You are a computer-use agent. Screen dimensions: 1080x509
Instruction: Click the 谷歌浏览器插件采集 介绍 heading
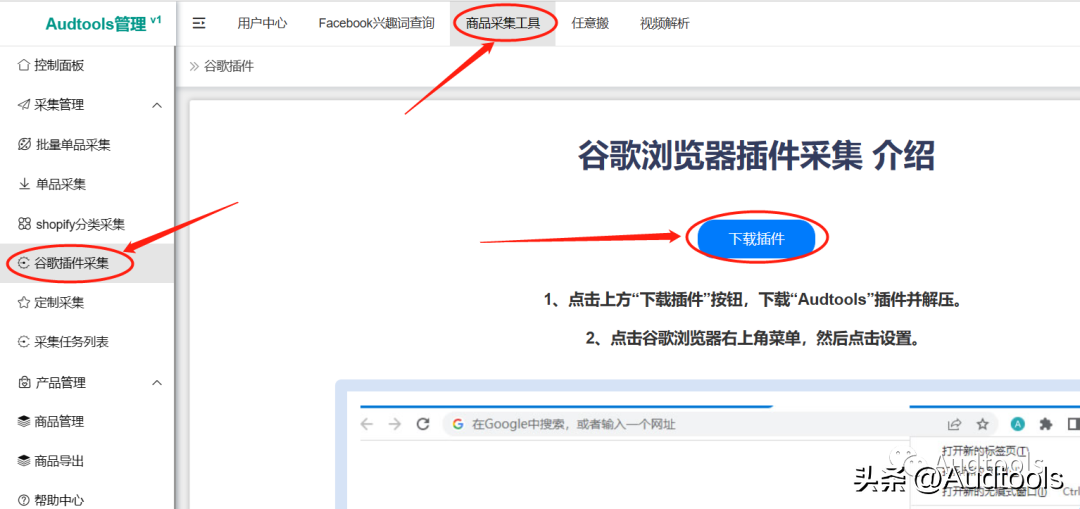756,156
